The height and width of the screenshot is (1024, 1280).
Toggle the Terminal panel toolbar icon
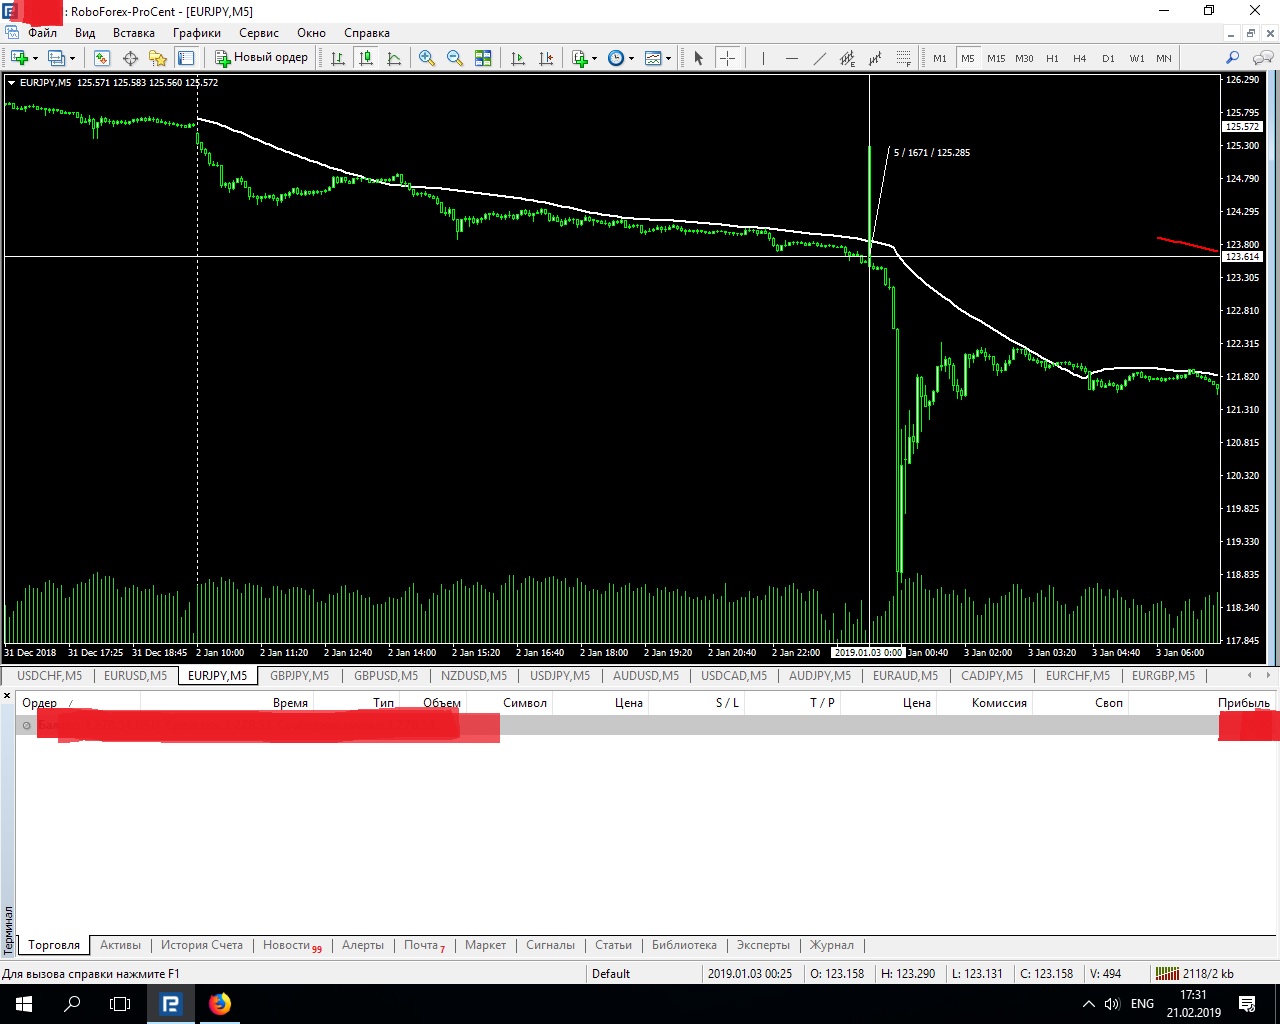[186, 58]
